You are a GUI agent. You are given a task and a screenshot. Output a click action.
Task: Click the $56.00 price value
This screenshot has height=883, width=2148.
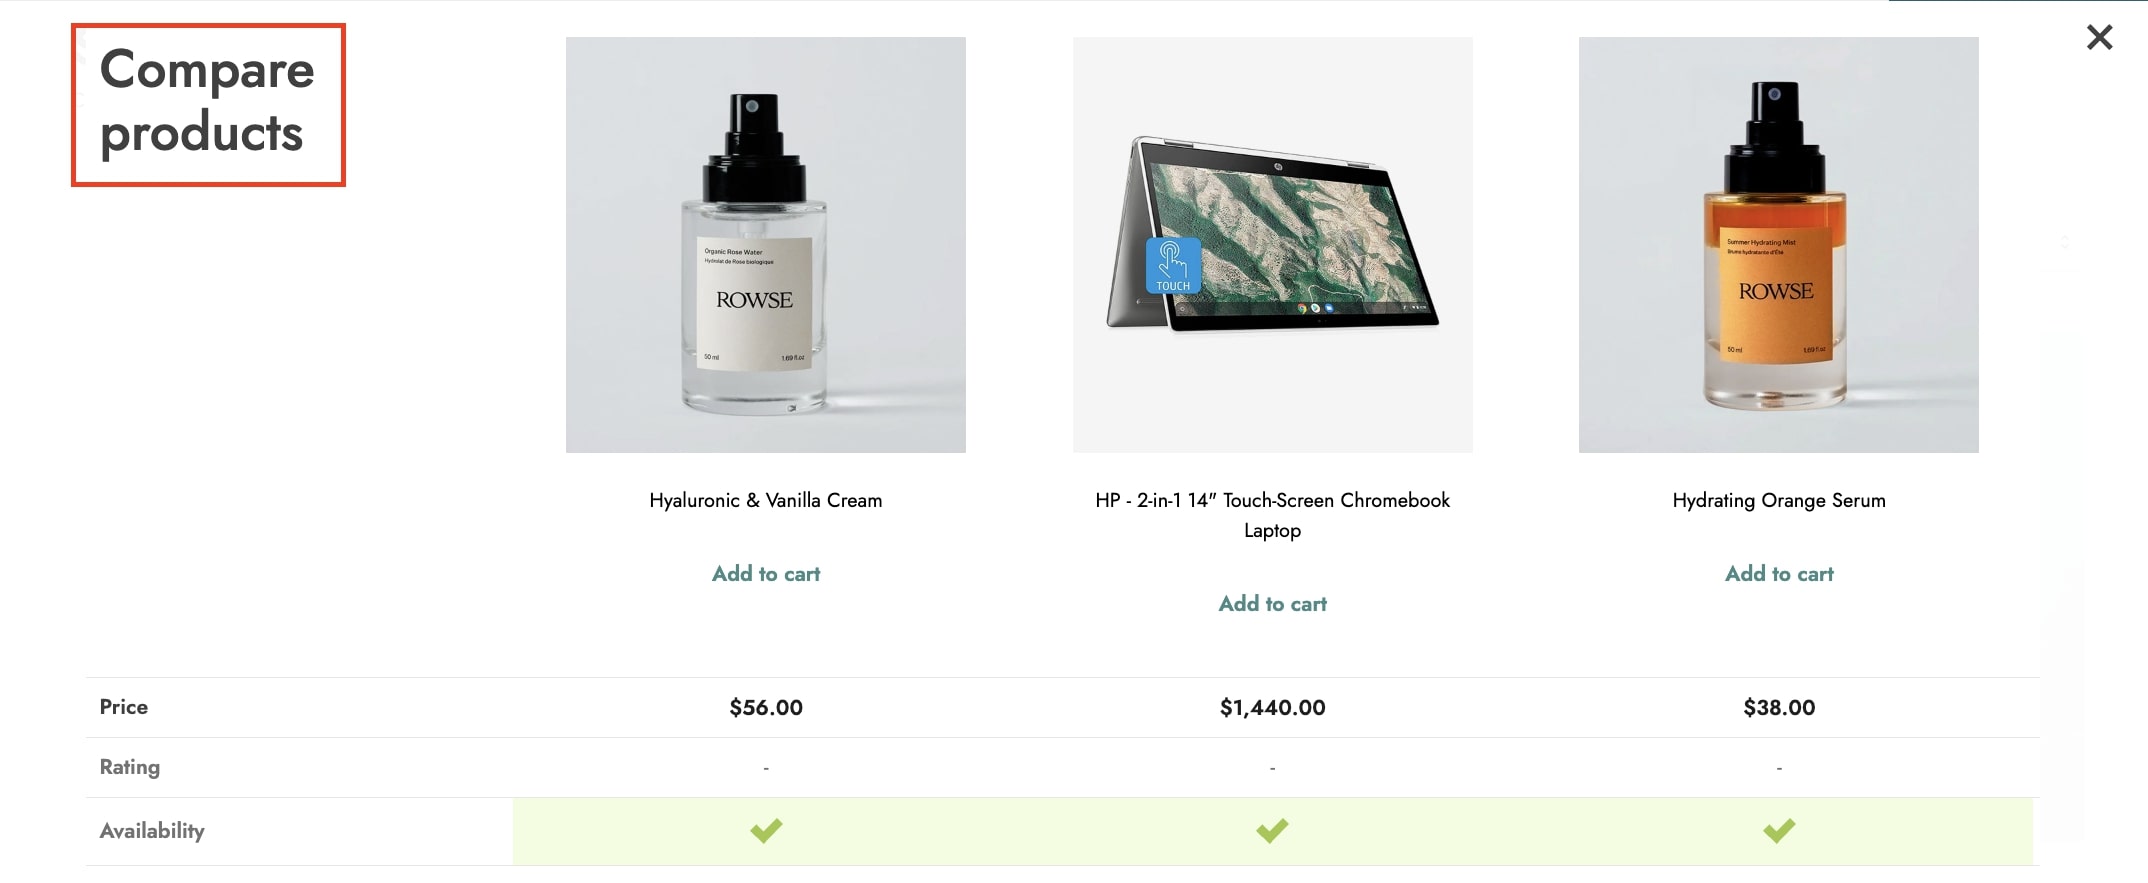click(766, 708)
